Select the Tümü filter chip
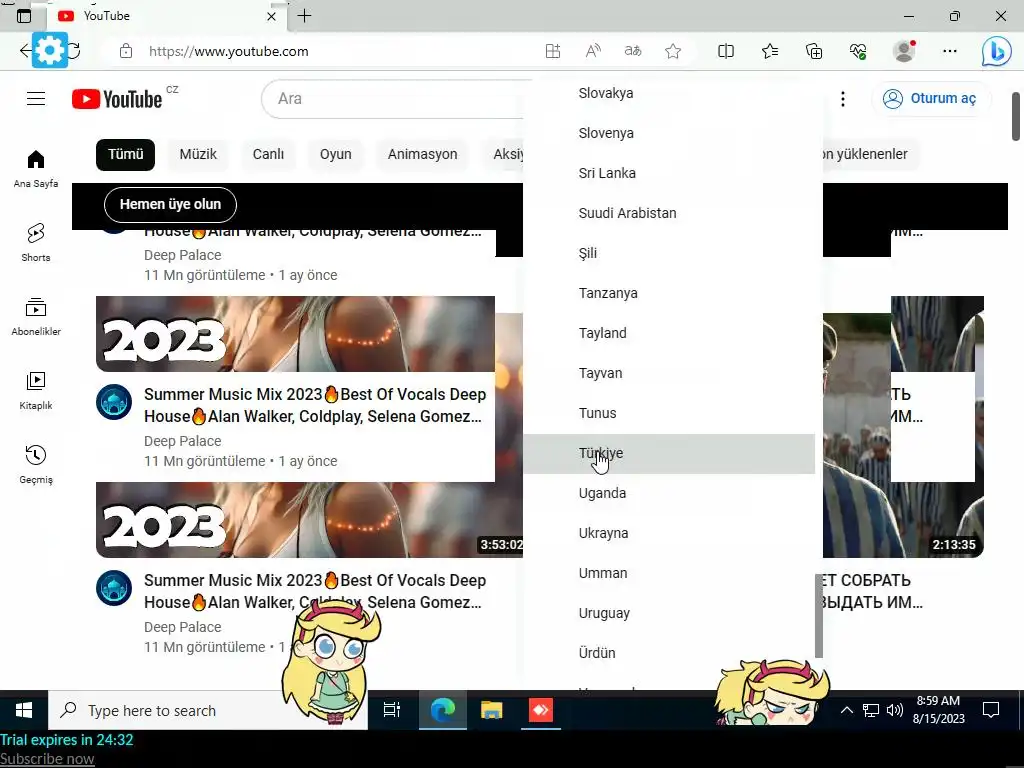The image size is (1024, 768). [x=125, y=154]
